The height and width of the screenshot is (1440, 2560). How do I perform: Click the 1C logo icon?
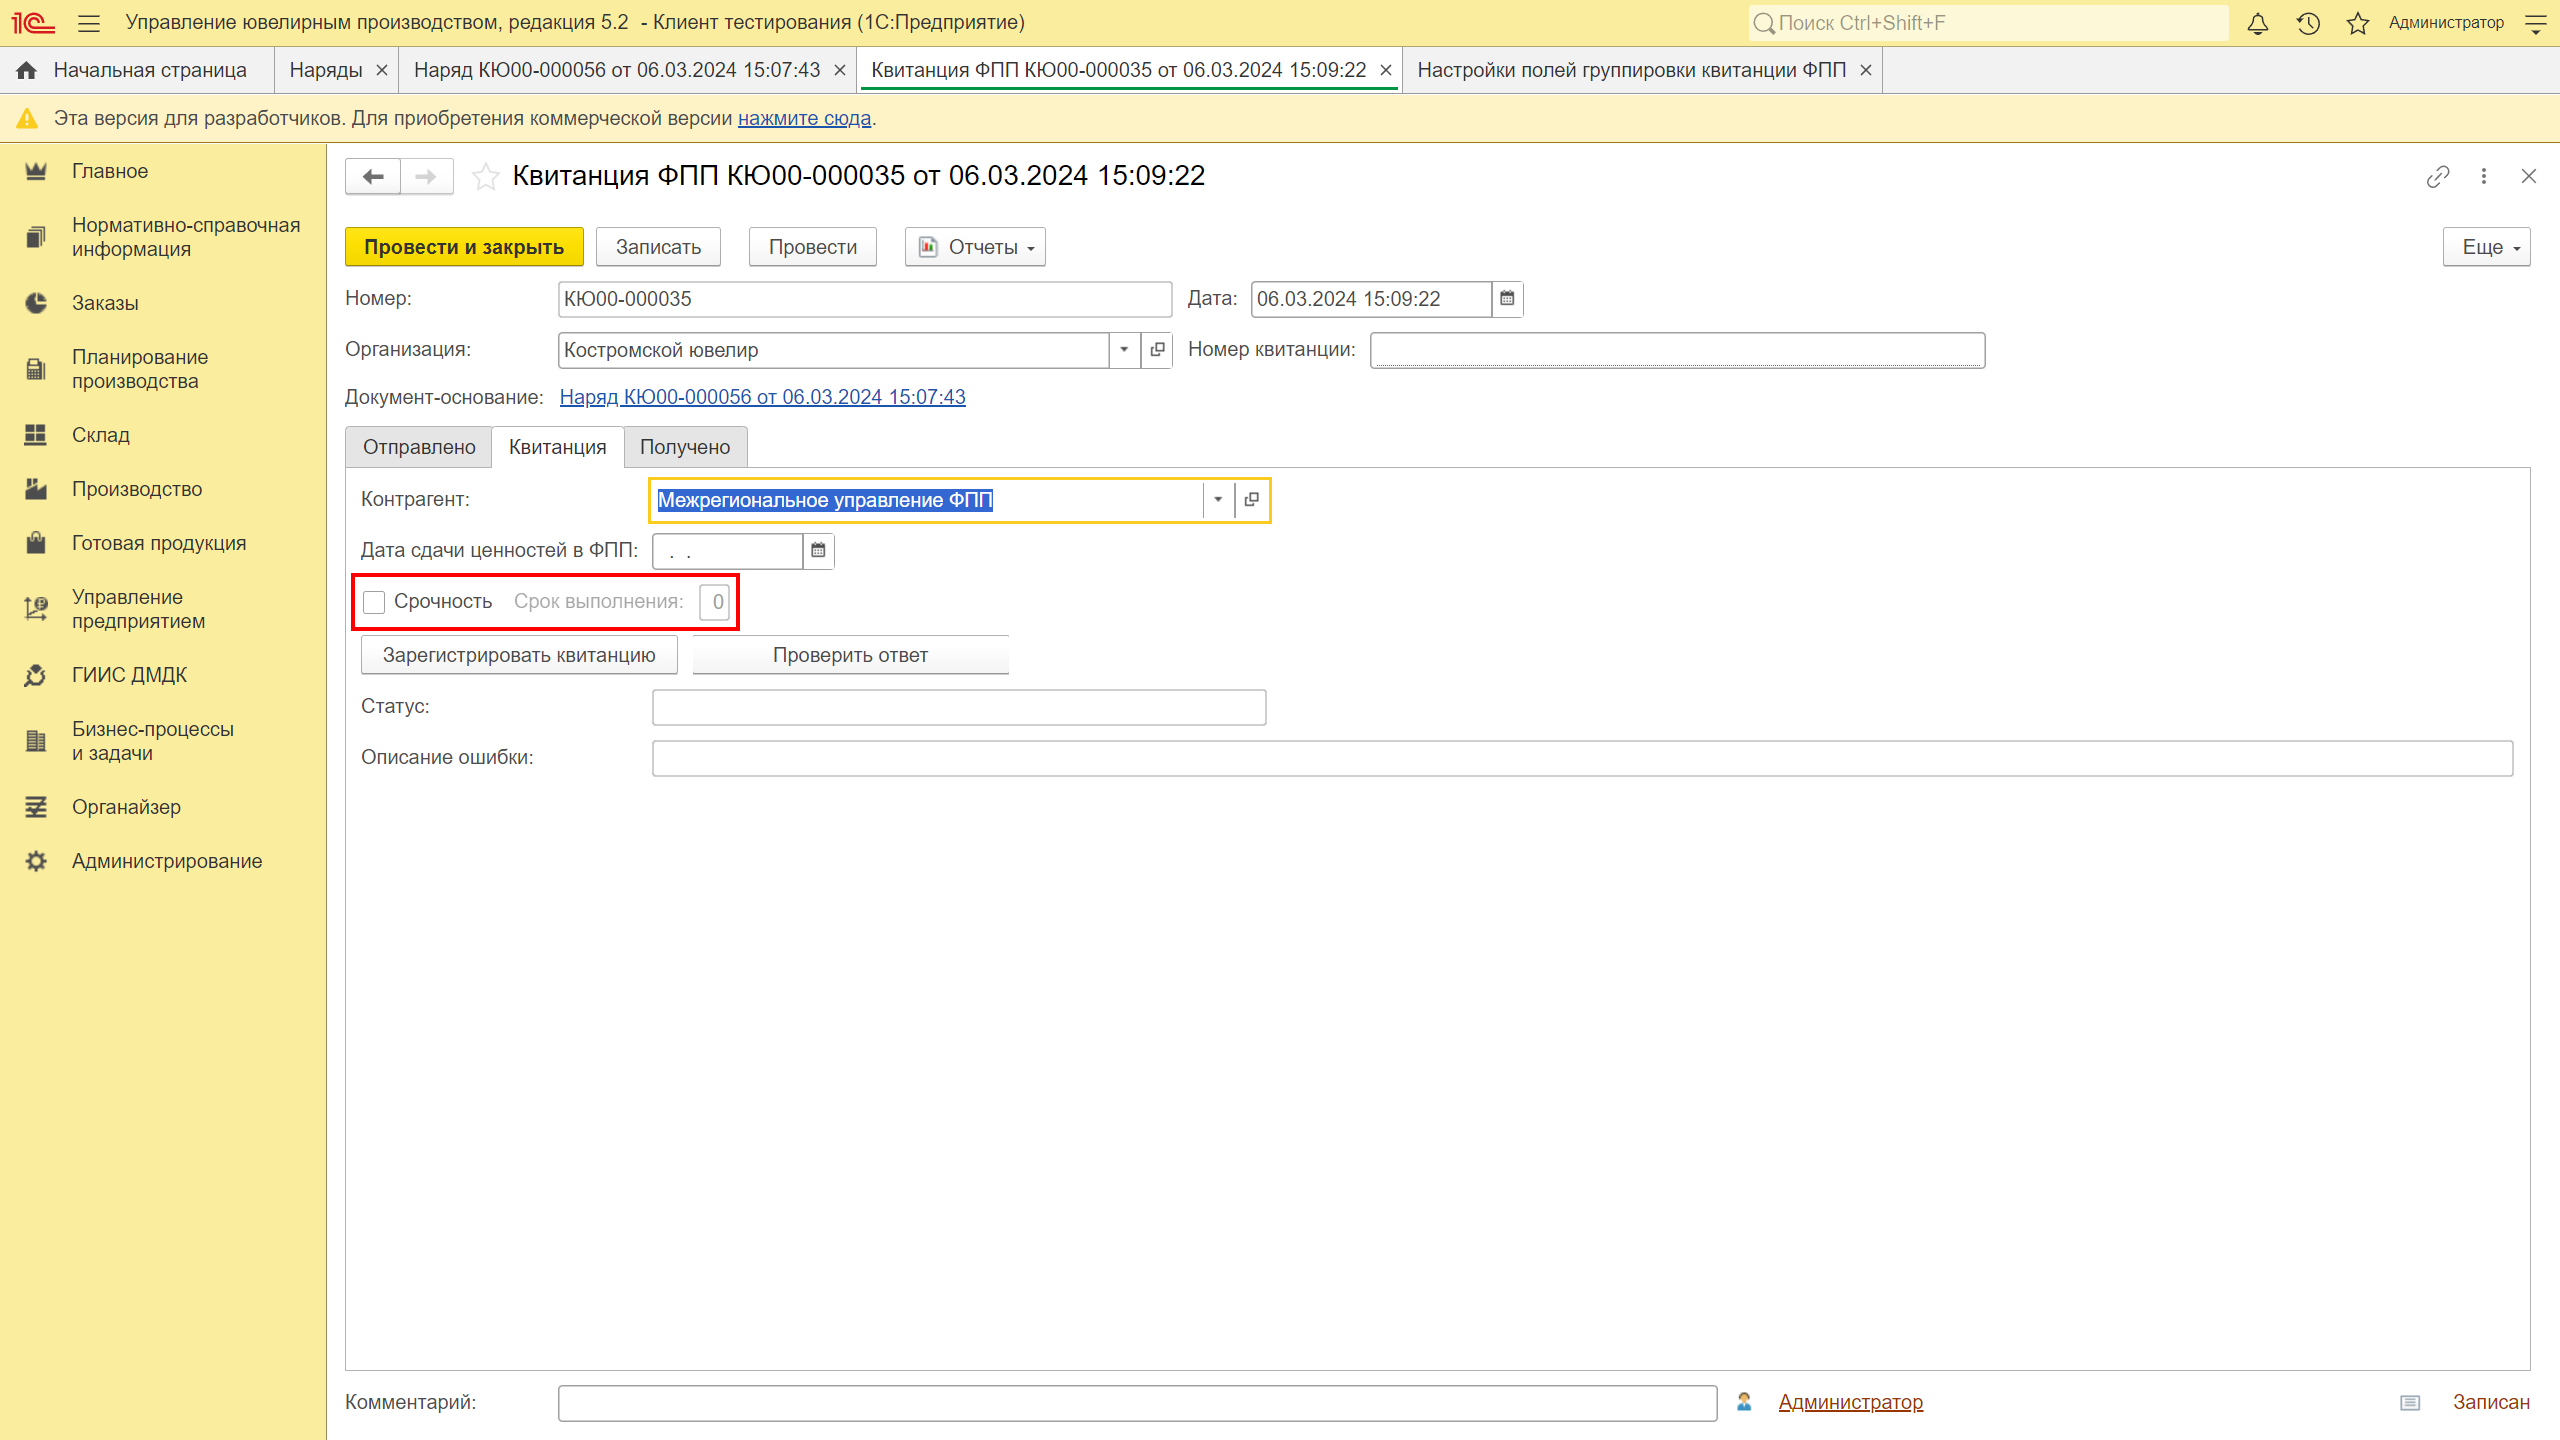pyautogui.click(x=33, y=23)
